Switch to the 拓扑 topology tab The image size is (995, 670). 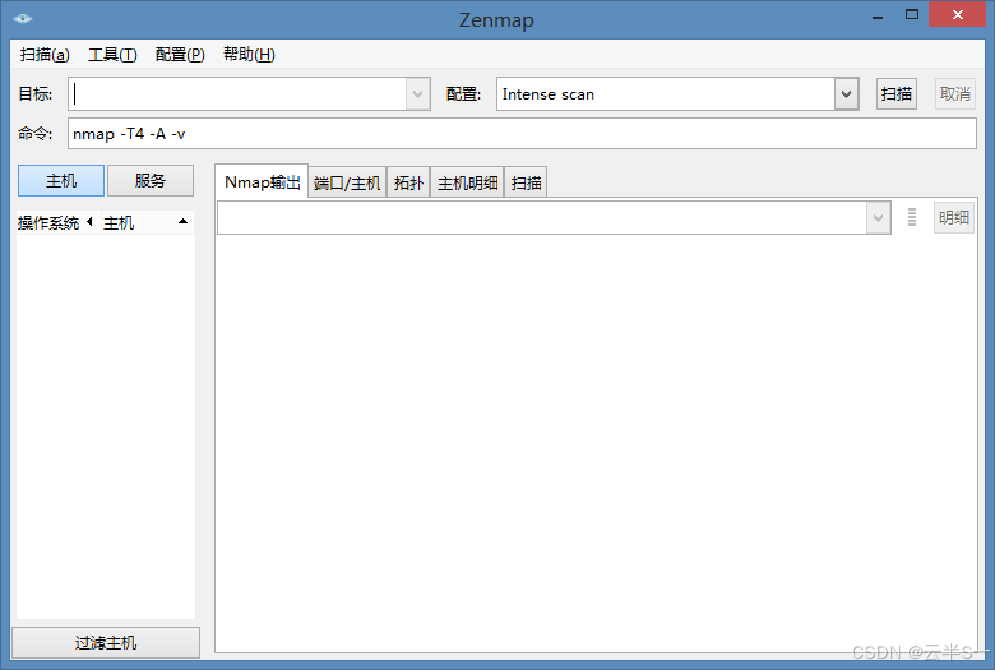tap(409, 183)
